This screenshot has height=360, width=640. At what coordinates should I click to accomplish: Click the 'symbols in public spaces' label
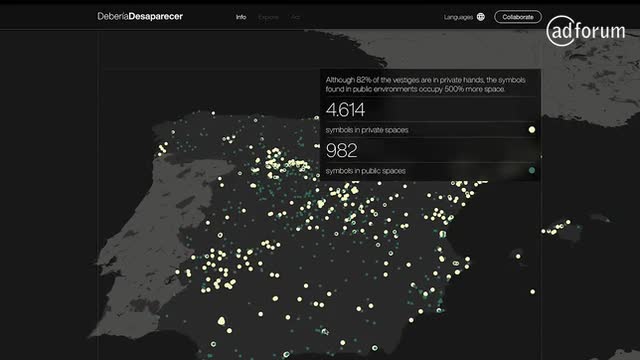tap(366, 171)
